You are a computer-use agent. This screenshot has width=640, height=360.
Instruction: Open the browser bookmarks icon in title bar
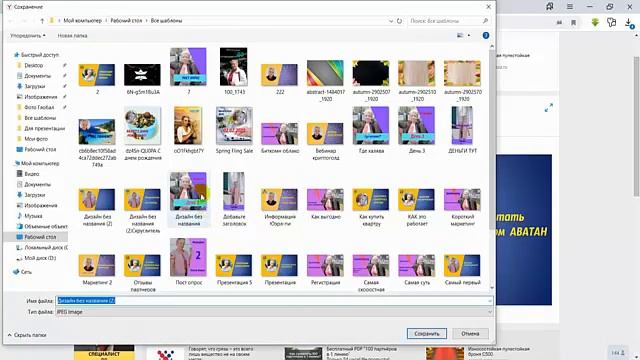550,7
